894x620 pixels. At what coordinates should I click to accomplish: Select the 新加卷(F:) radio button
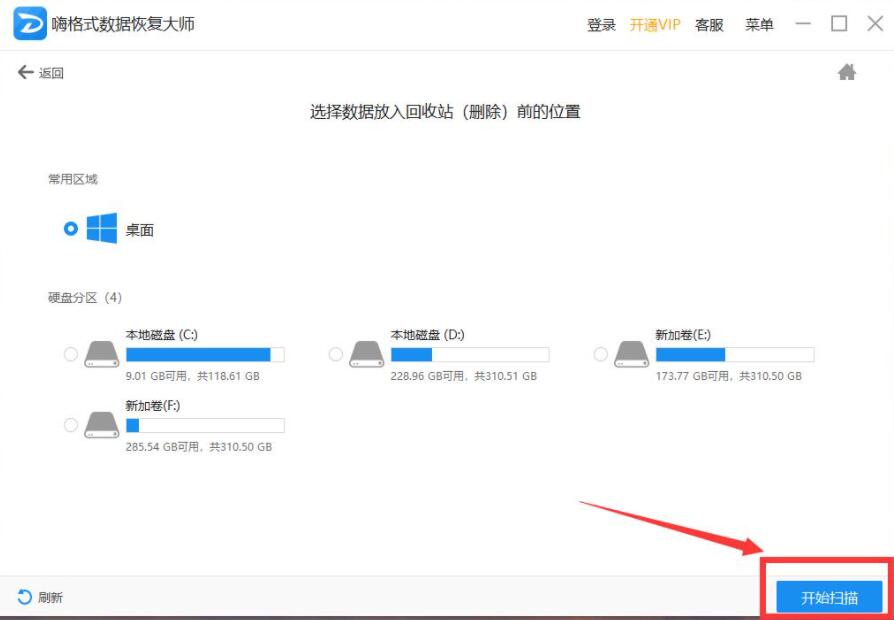pyautogui.click(x=71, y=426)
